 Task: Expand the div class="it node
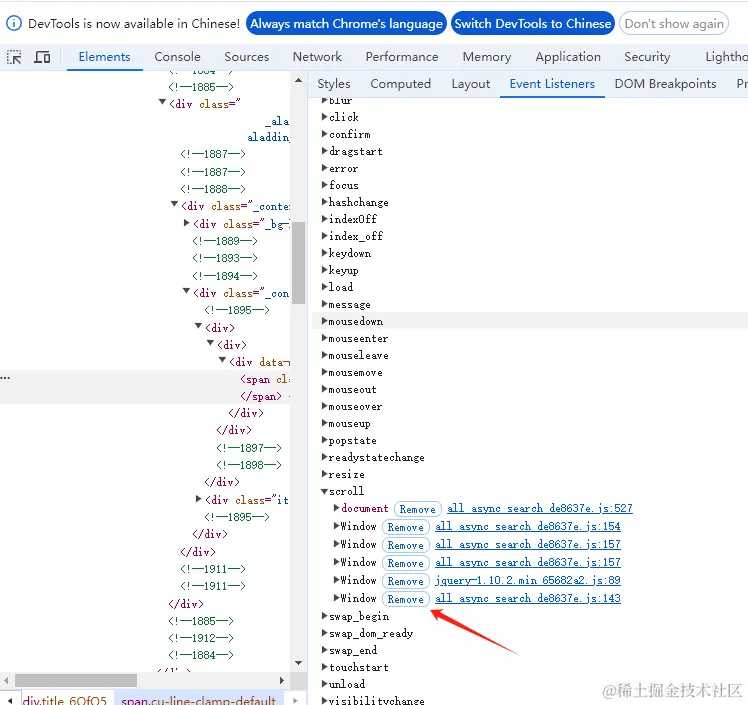tap(199, 499)
